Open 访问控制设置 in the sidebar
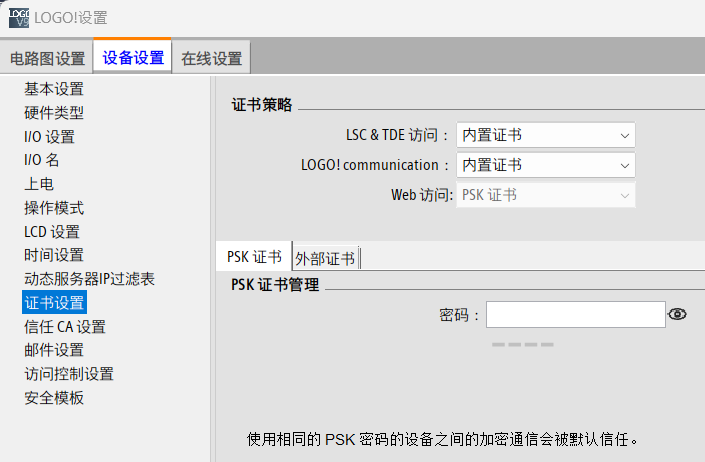This screenshot has width=705, height=462. pos(69,374)
